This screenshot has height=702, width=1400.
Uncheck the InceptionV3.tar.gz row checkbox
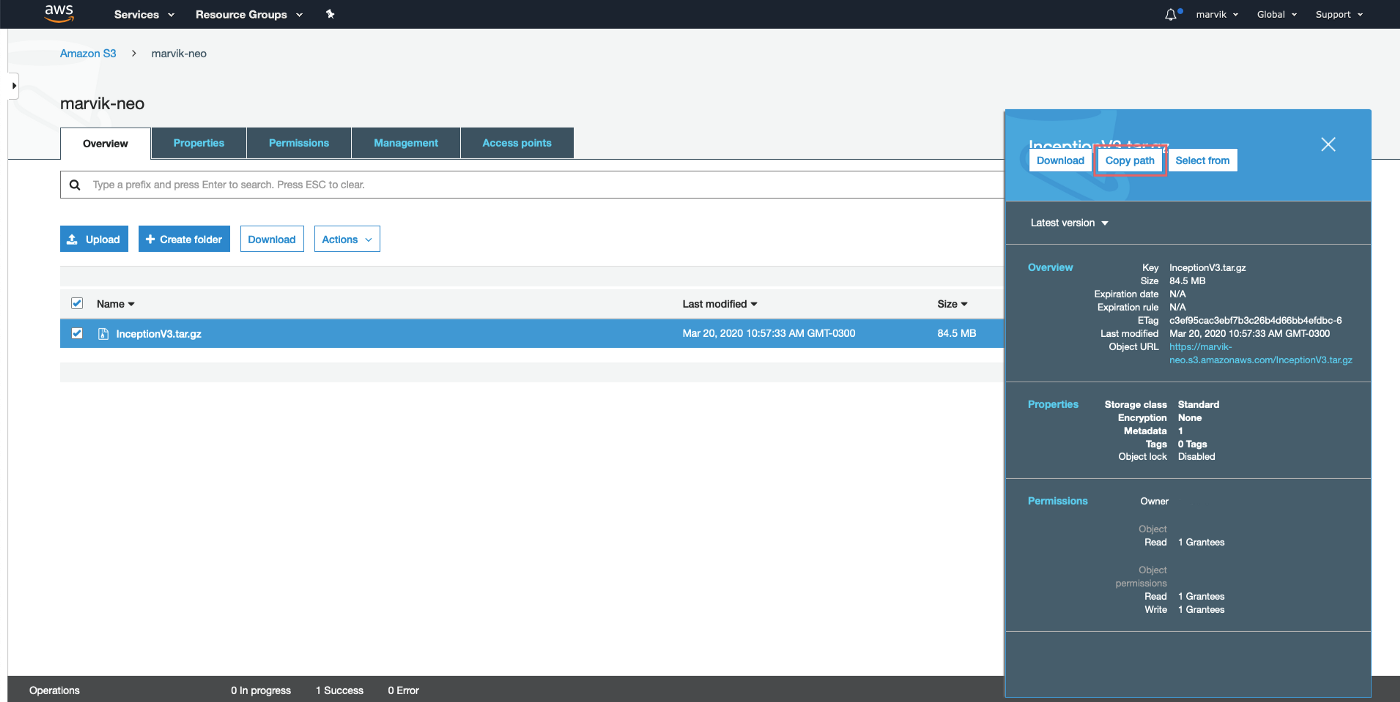pyautogui.click(x=77, y=333)
